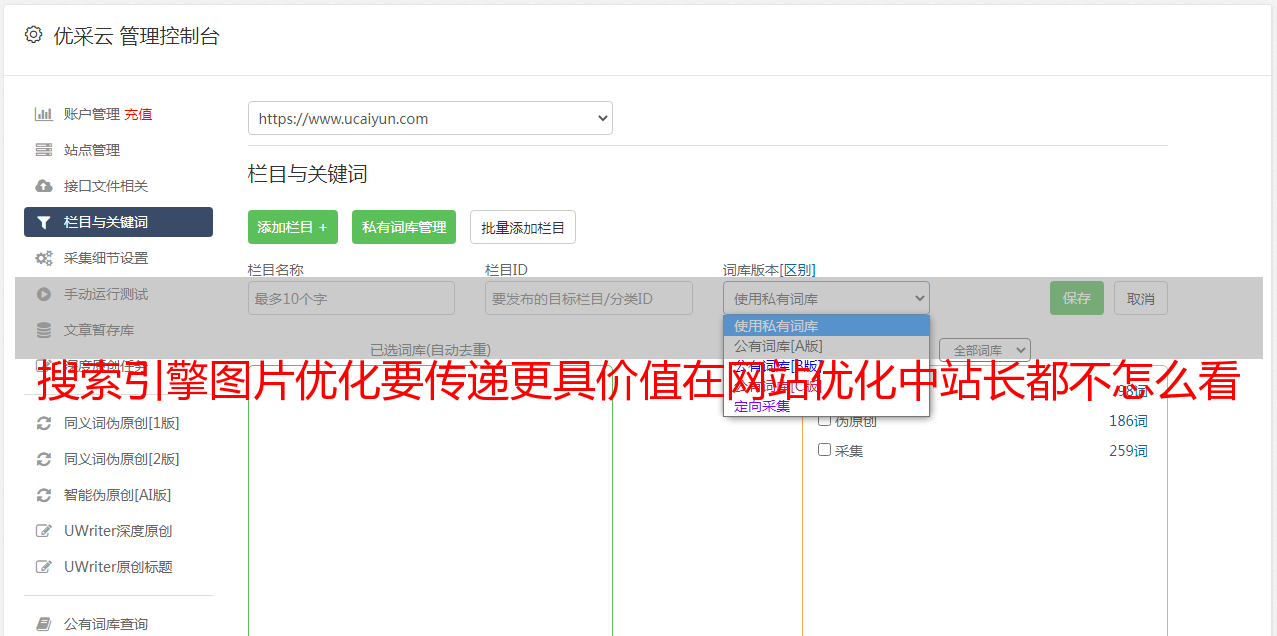
Task: Open the [区别] link next to 词库版本
Action: (797, 270)
